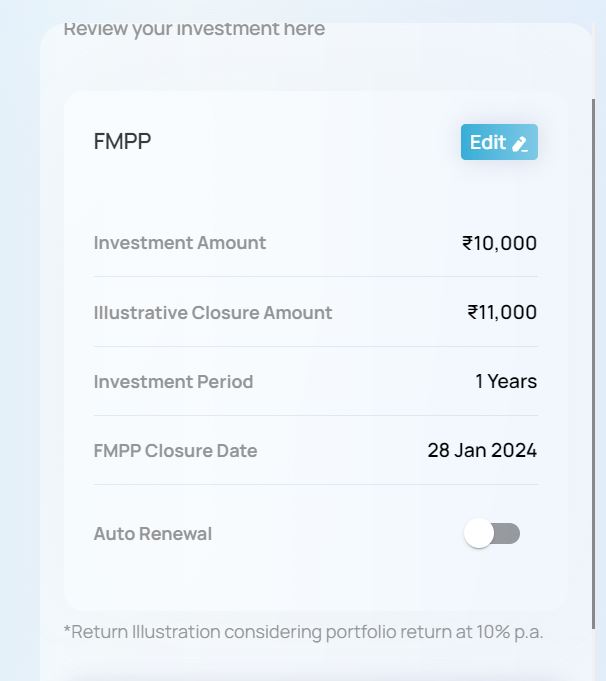Enable the Auto Renewal toggle

coord(492,533)
